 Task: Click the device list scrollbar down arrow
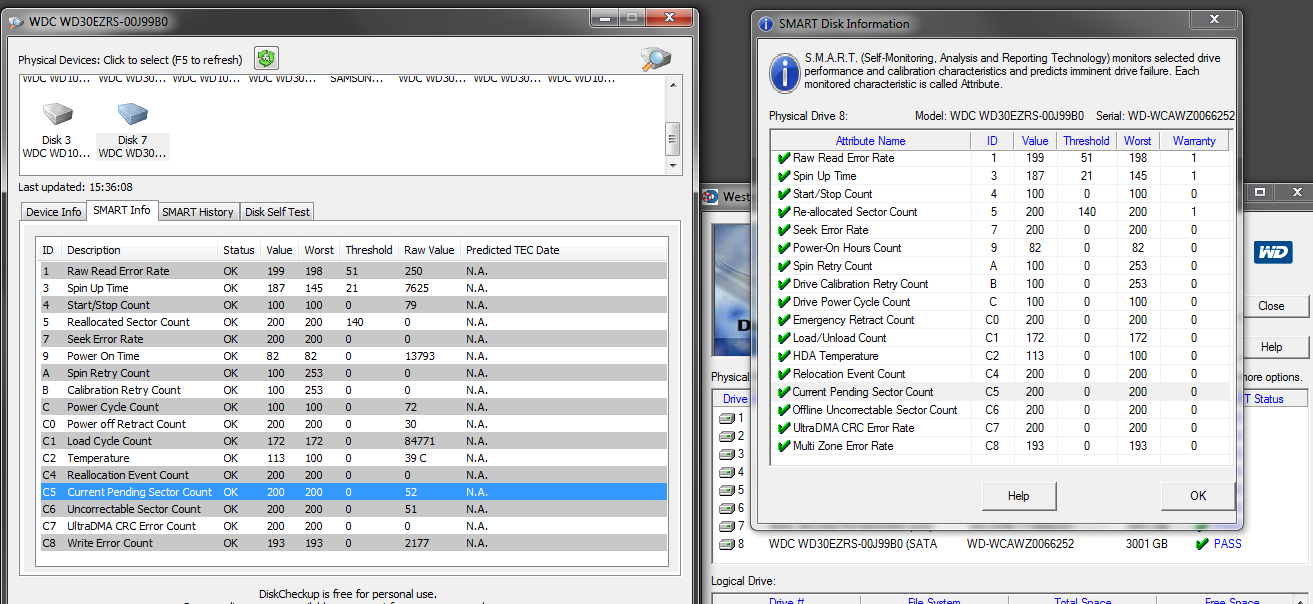click(x=673, y=165)
